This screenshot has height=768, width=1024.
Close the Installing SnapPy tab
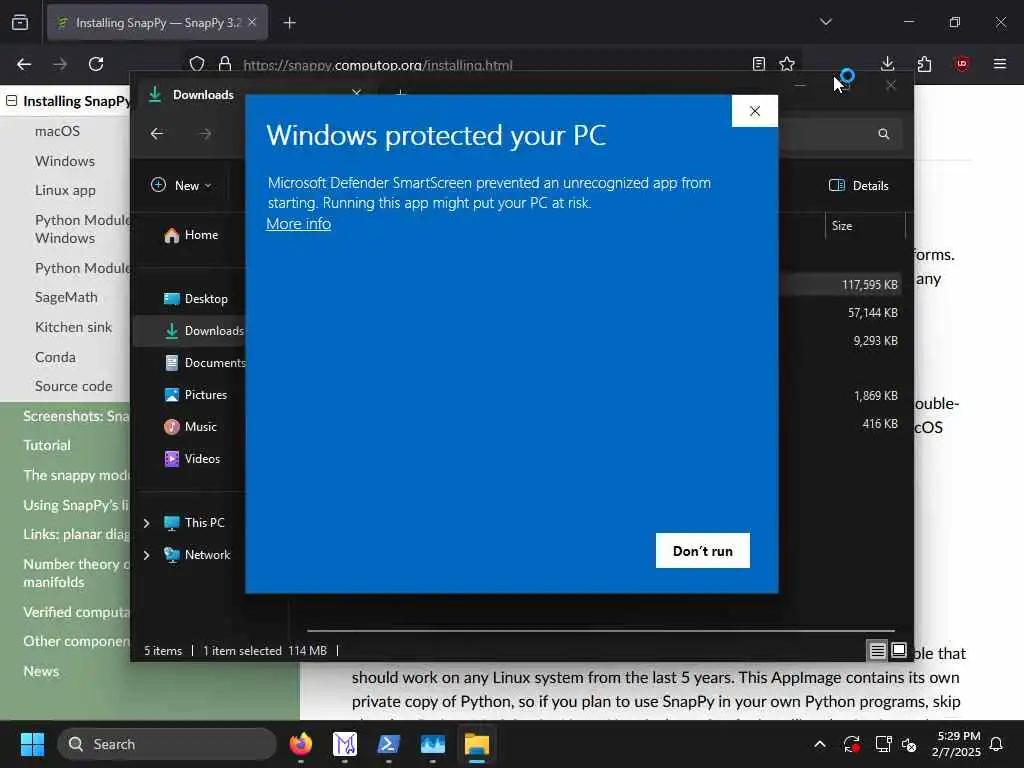[252, 23]
